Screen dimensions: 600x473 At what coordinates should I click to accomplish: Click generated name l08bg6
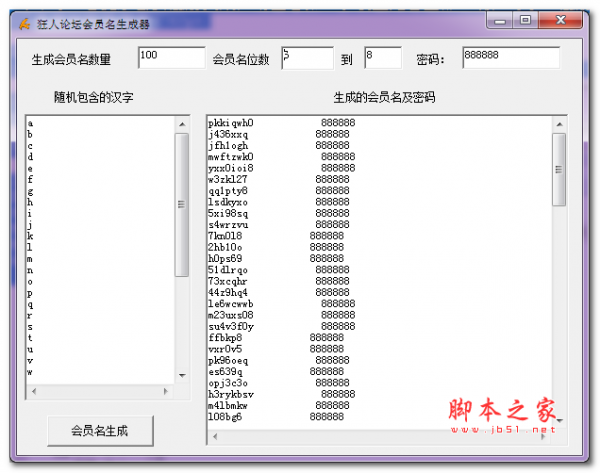point(225,417)
